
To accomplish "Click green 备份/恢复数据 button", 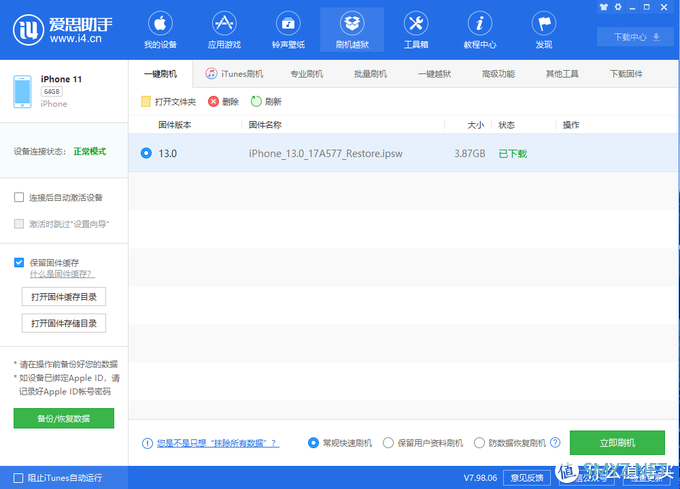I will coord(64,418).
